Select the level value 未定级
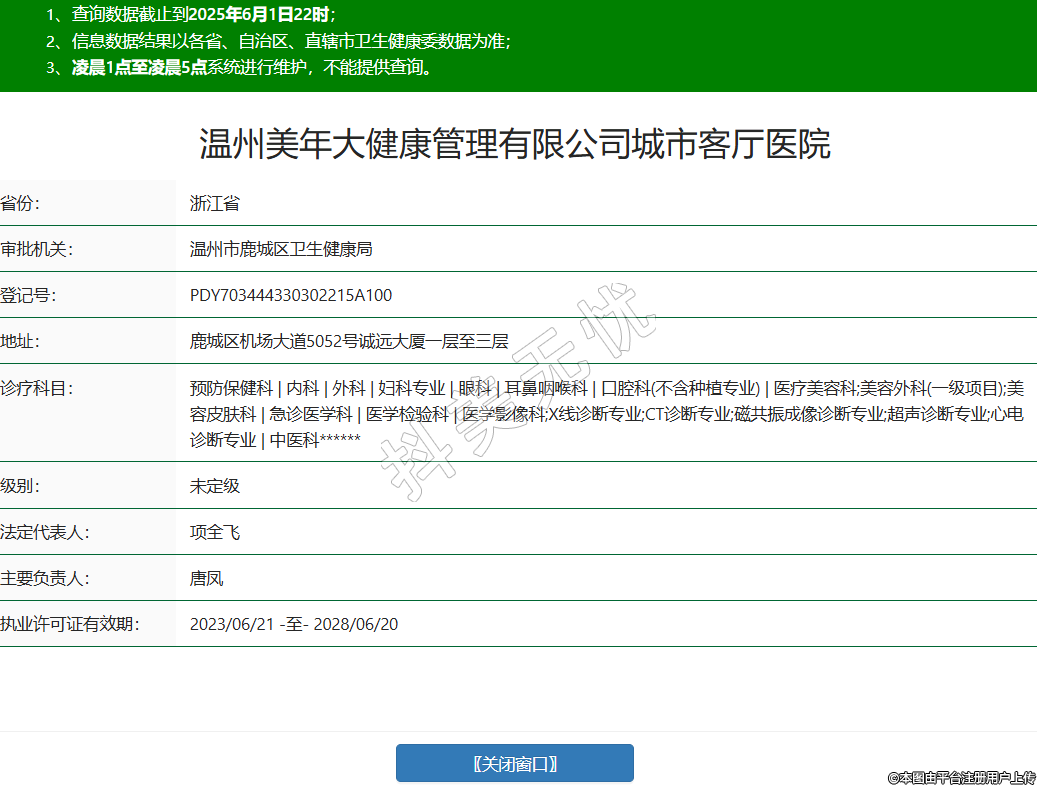Image resolution: width=1037 pixels, height=785 pixels. pos(215,486)
